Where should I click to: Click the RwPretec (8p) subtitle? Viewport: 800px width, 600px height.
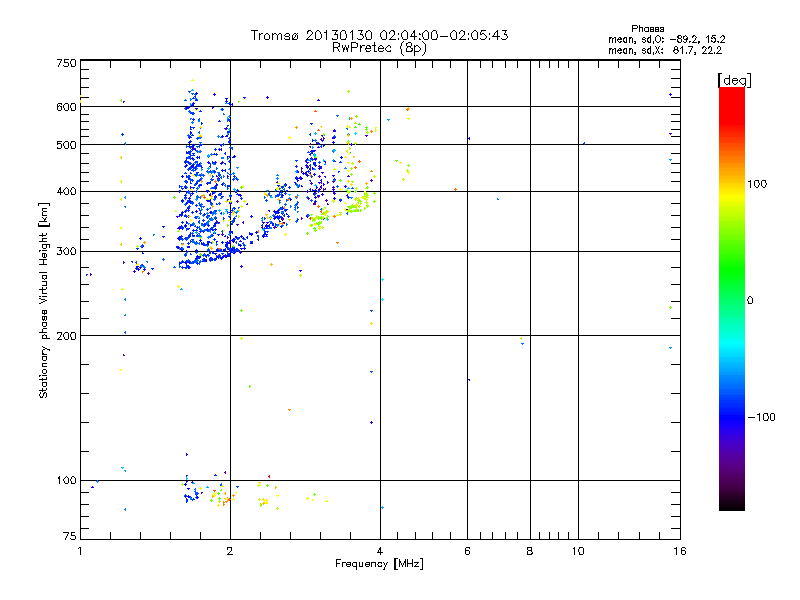tap(379, 48)
